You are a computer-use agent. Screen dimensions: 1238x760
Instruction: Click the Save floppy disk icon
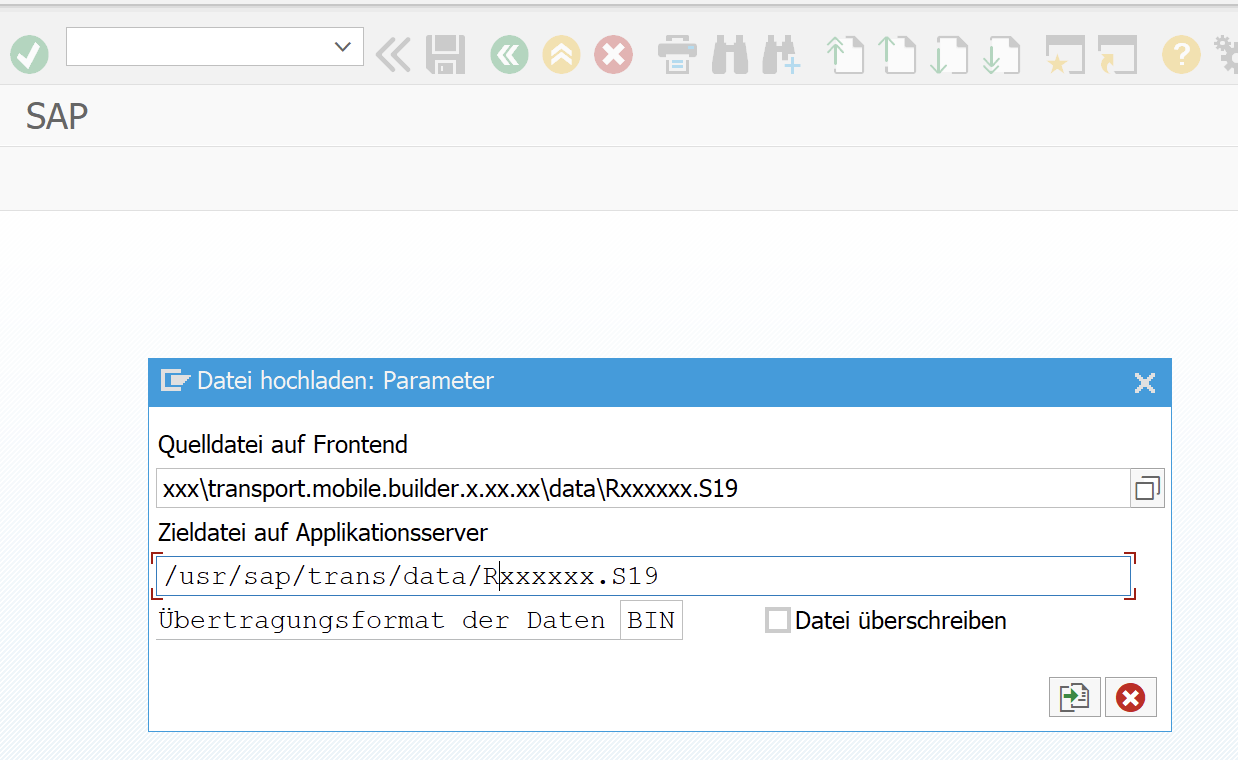click(445, 54)
